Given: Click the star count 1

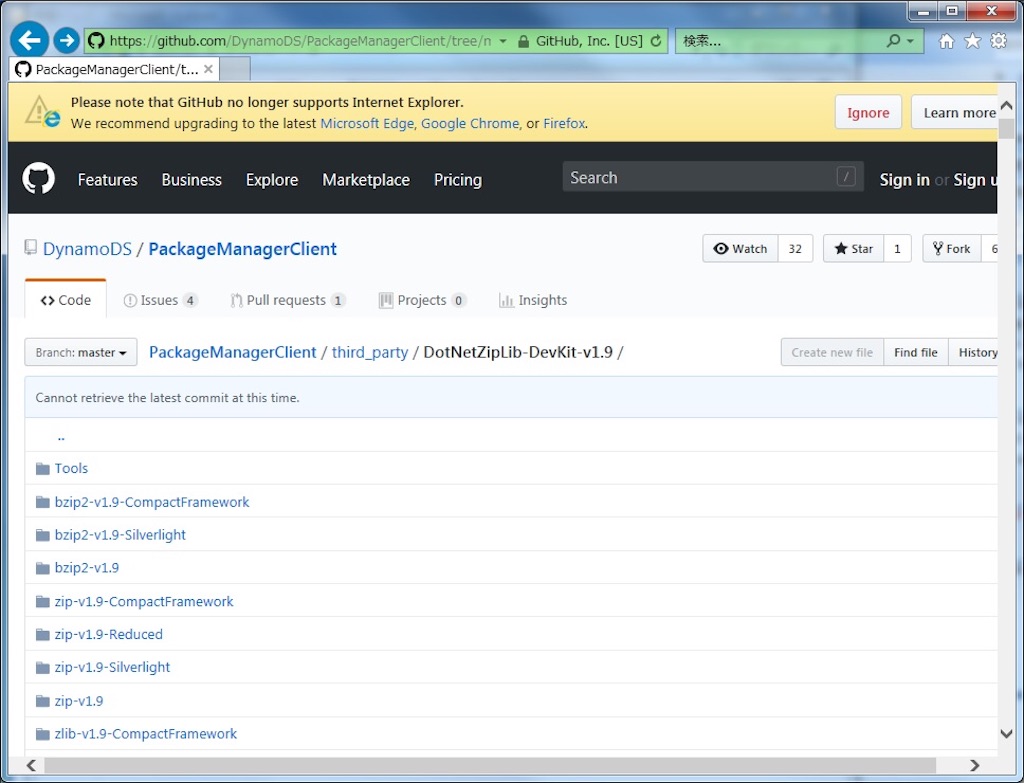Looking at the screenshot, I should pyautogui.click(x=897, y=248).
